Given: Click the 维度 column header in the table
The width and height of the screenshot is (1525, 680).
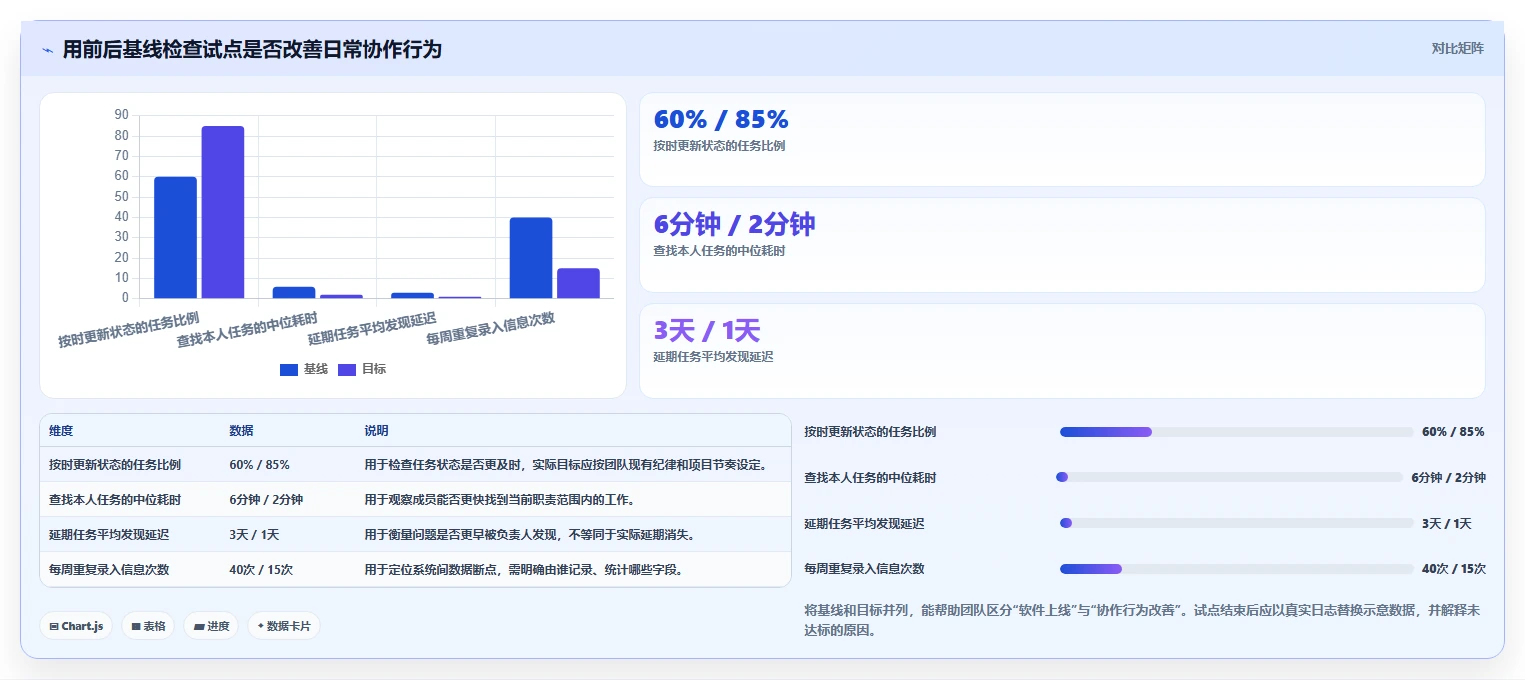Looking at the screenshot, I should [x=61, y=431].
